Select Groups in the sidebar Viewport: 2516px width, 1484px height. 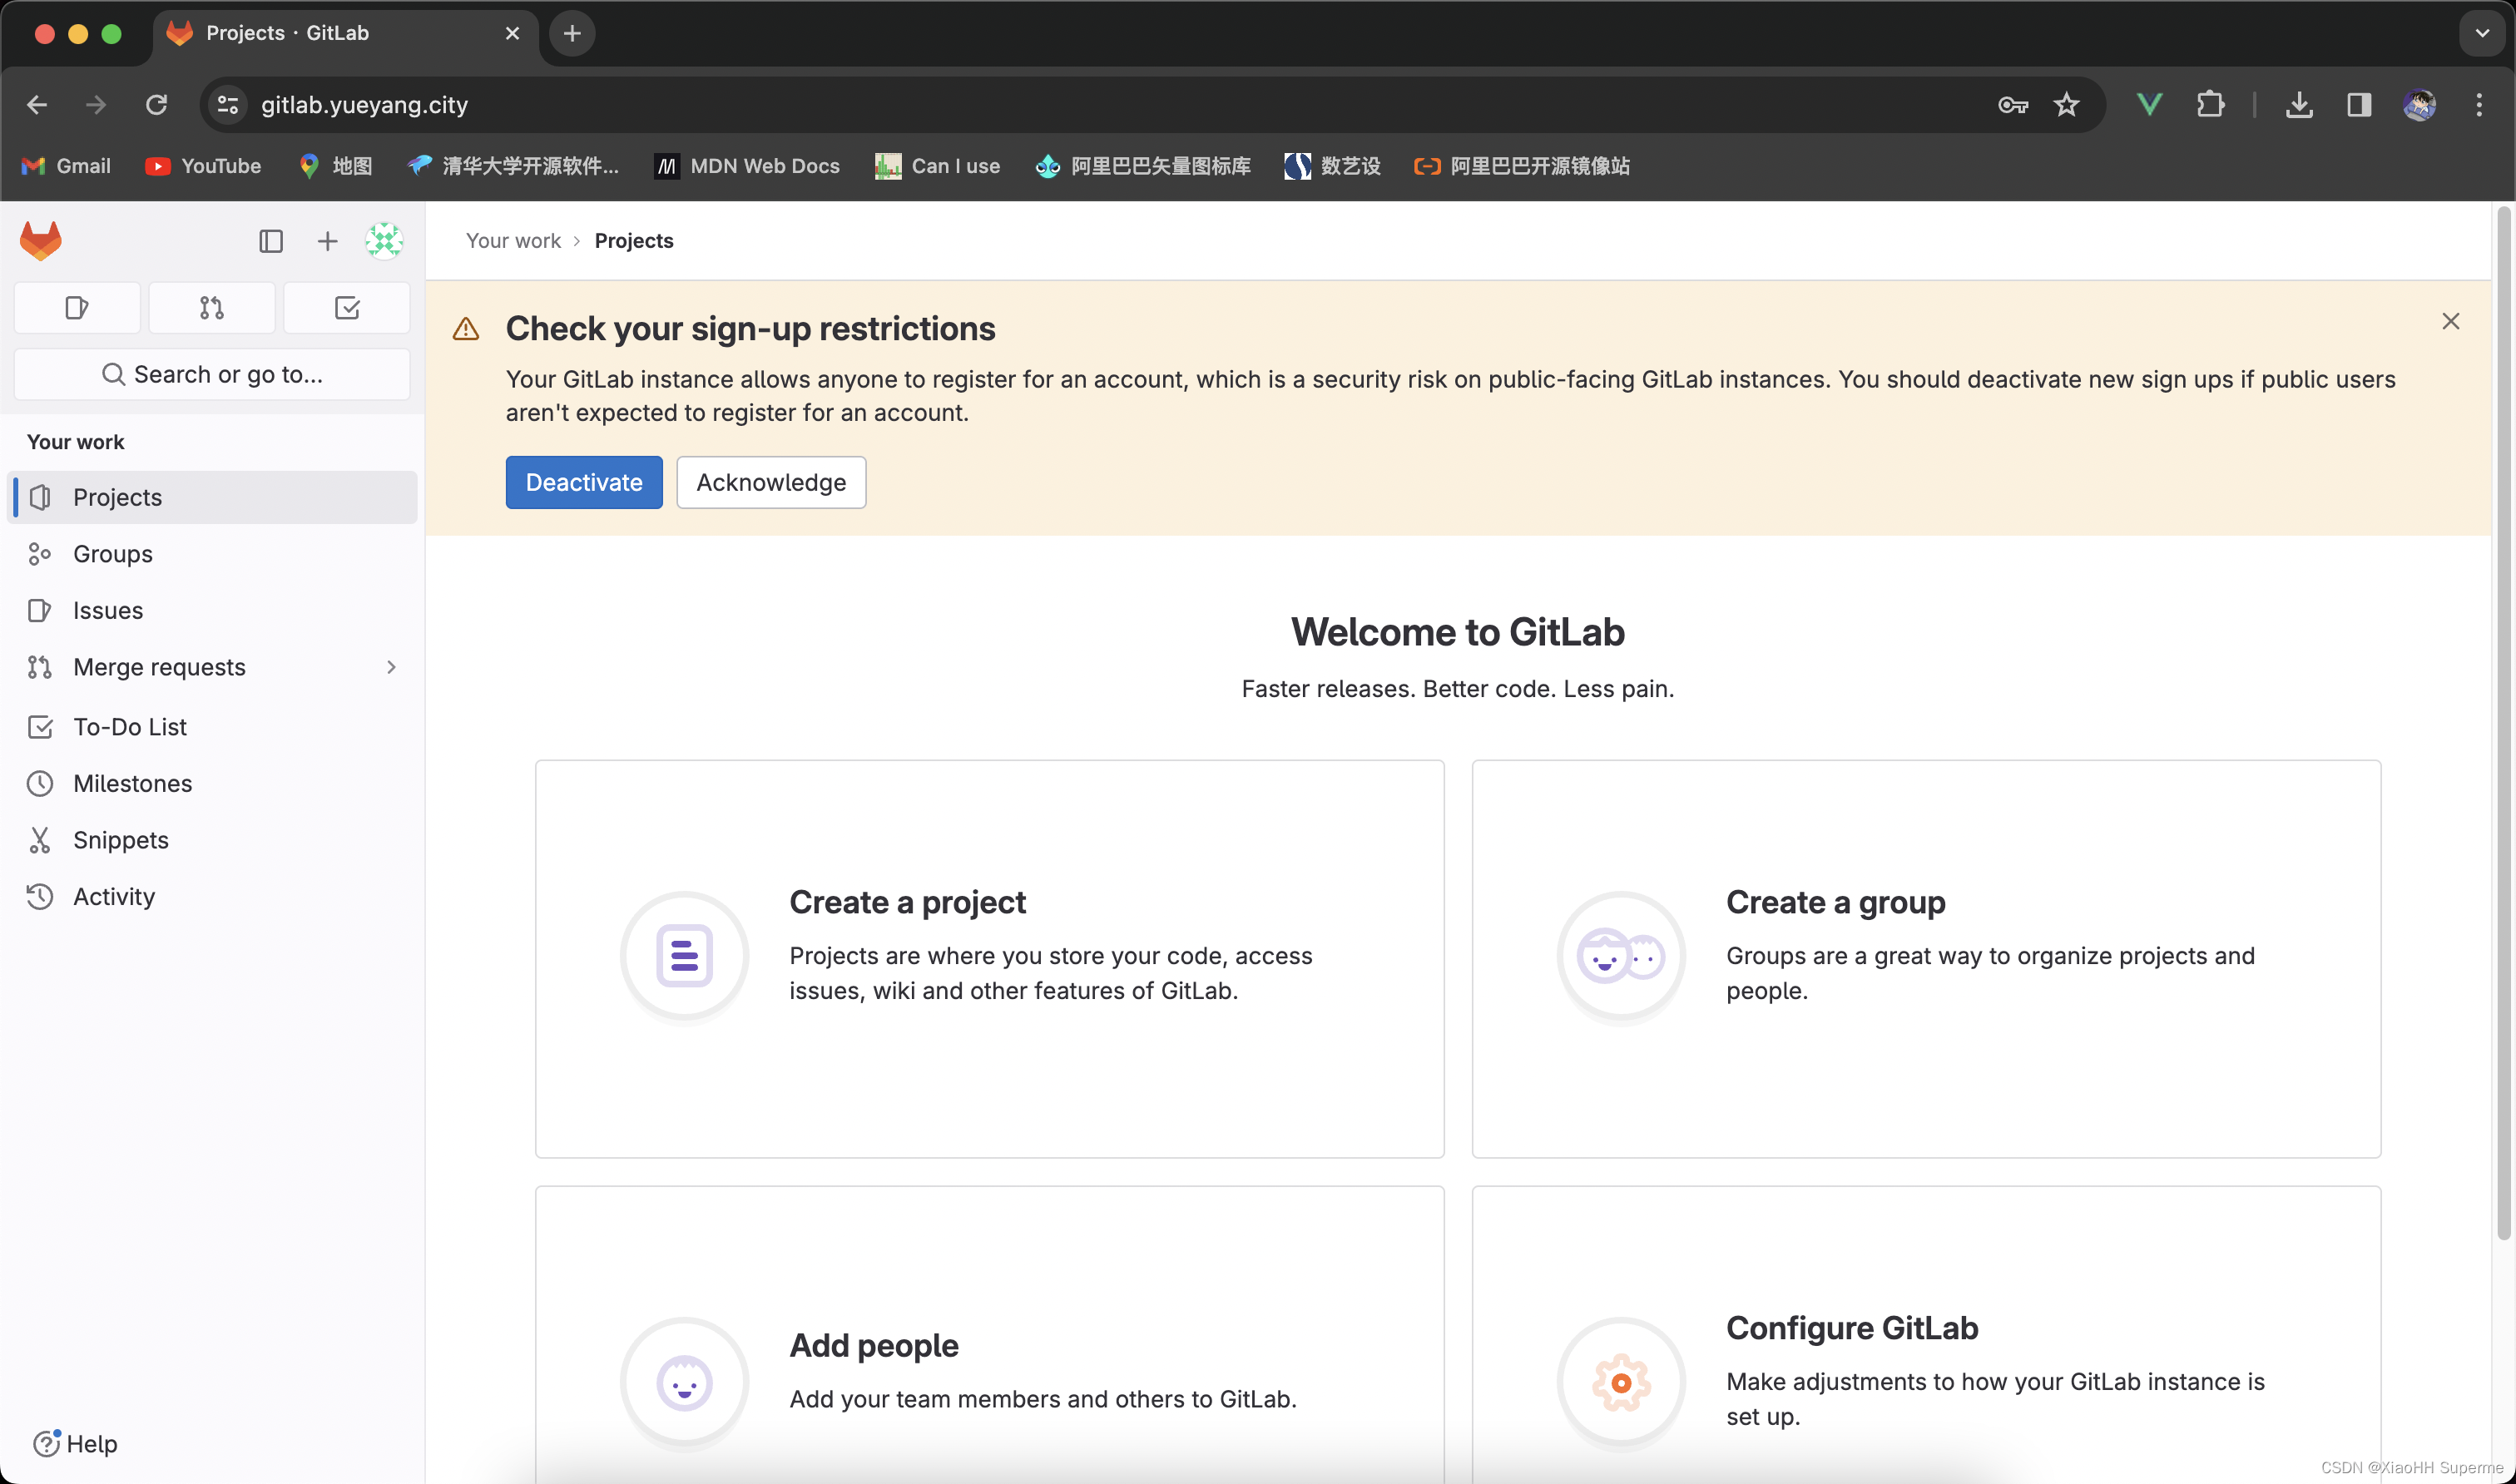tap(112, 554)
